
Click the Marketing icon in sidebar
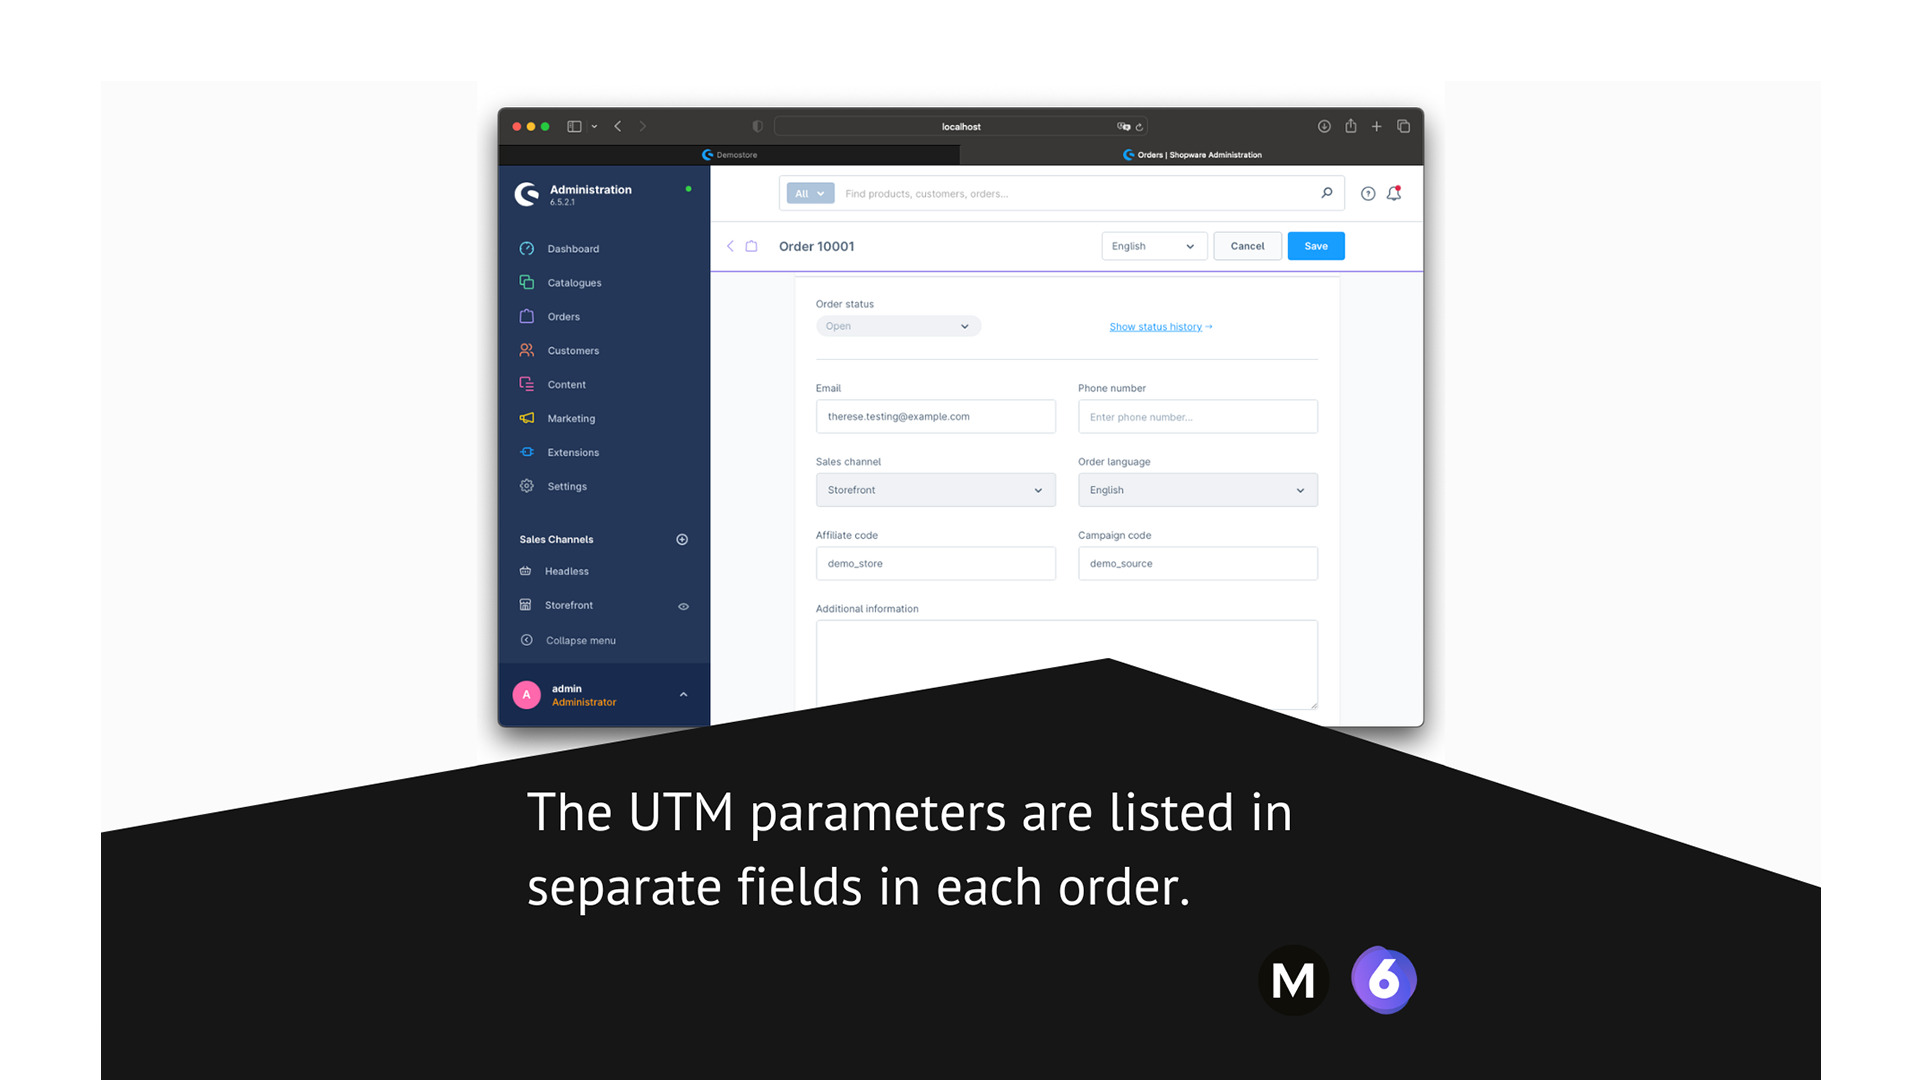pos(529,417)
